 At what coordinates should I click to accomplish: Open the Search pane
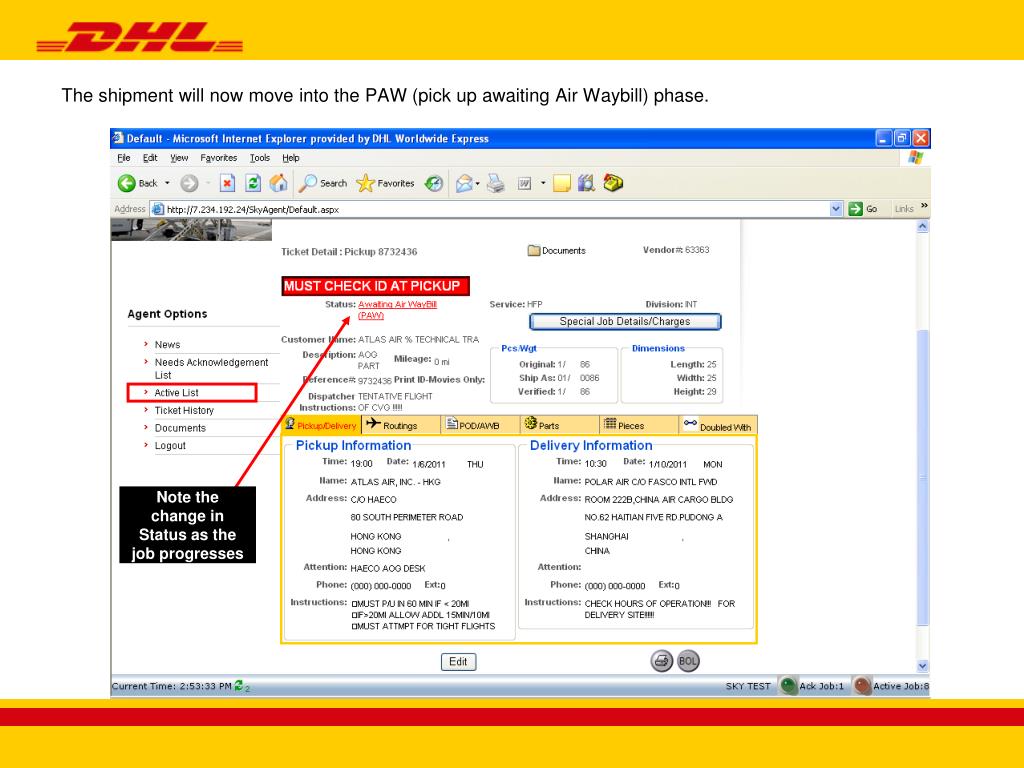(x=323, y=184)
